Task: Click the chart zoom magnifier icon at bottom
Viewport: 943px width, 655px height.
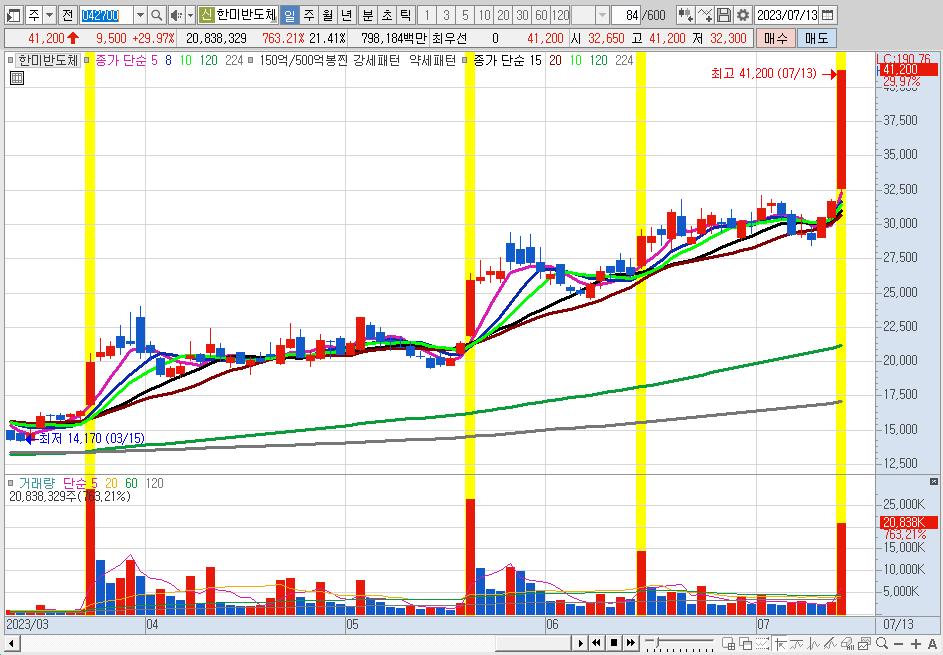Action: click(882, 643)
